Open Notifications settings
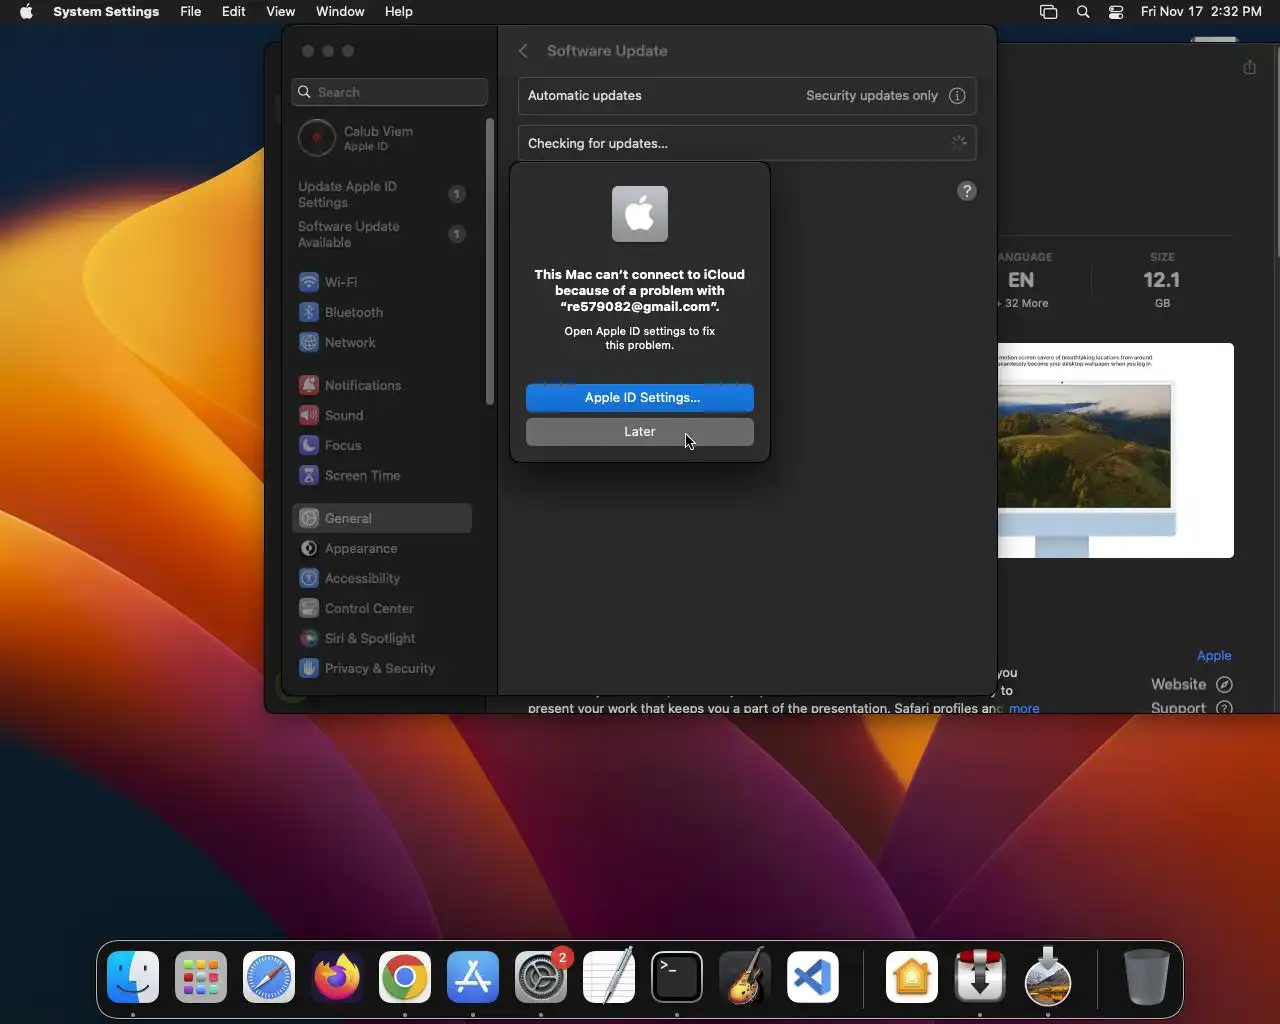Screen dimensions: 1280x1024 (x=382, y=385)
